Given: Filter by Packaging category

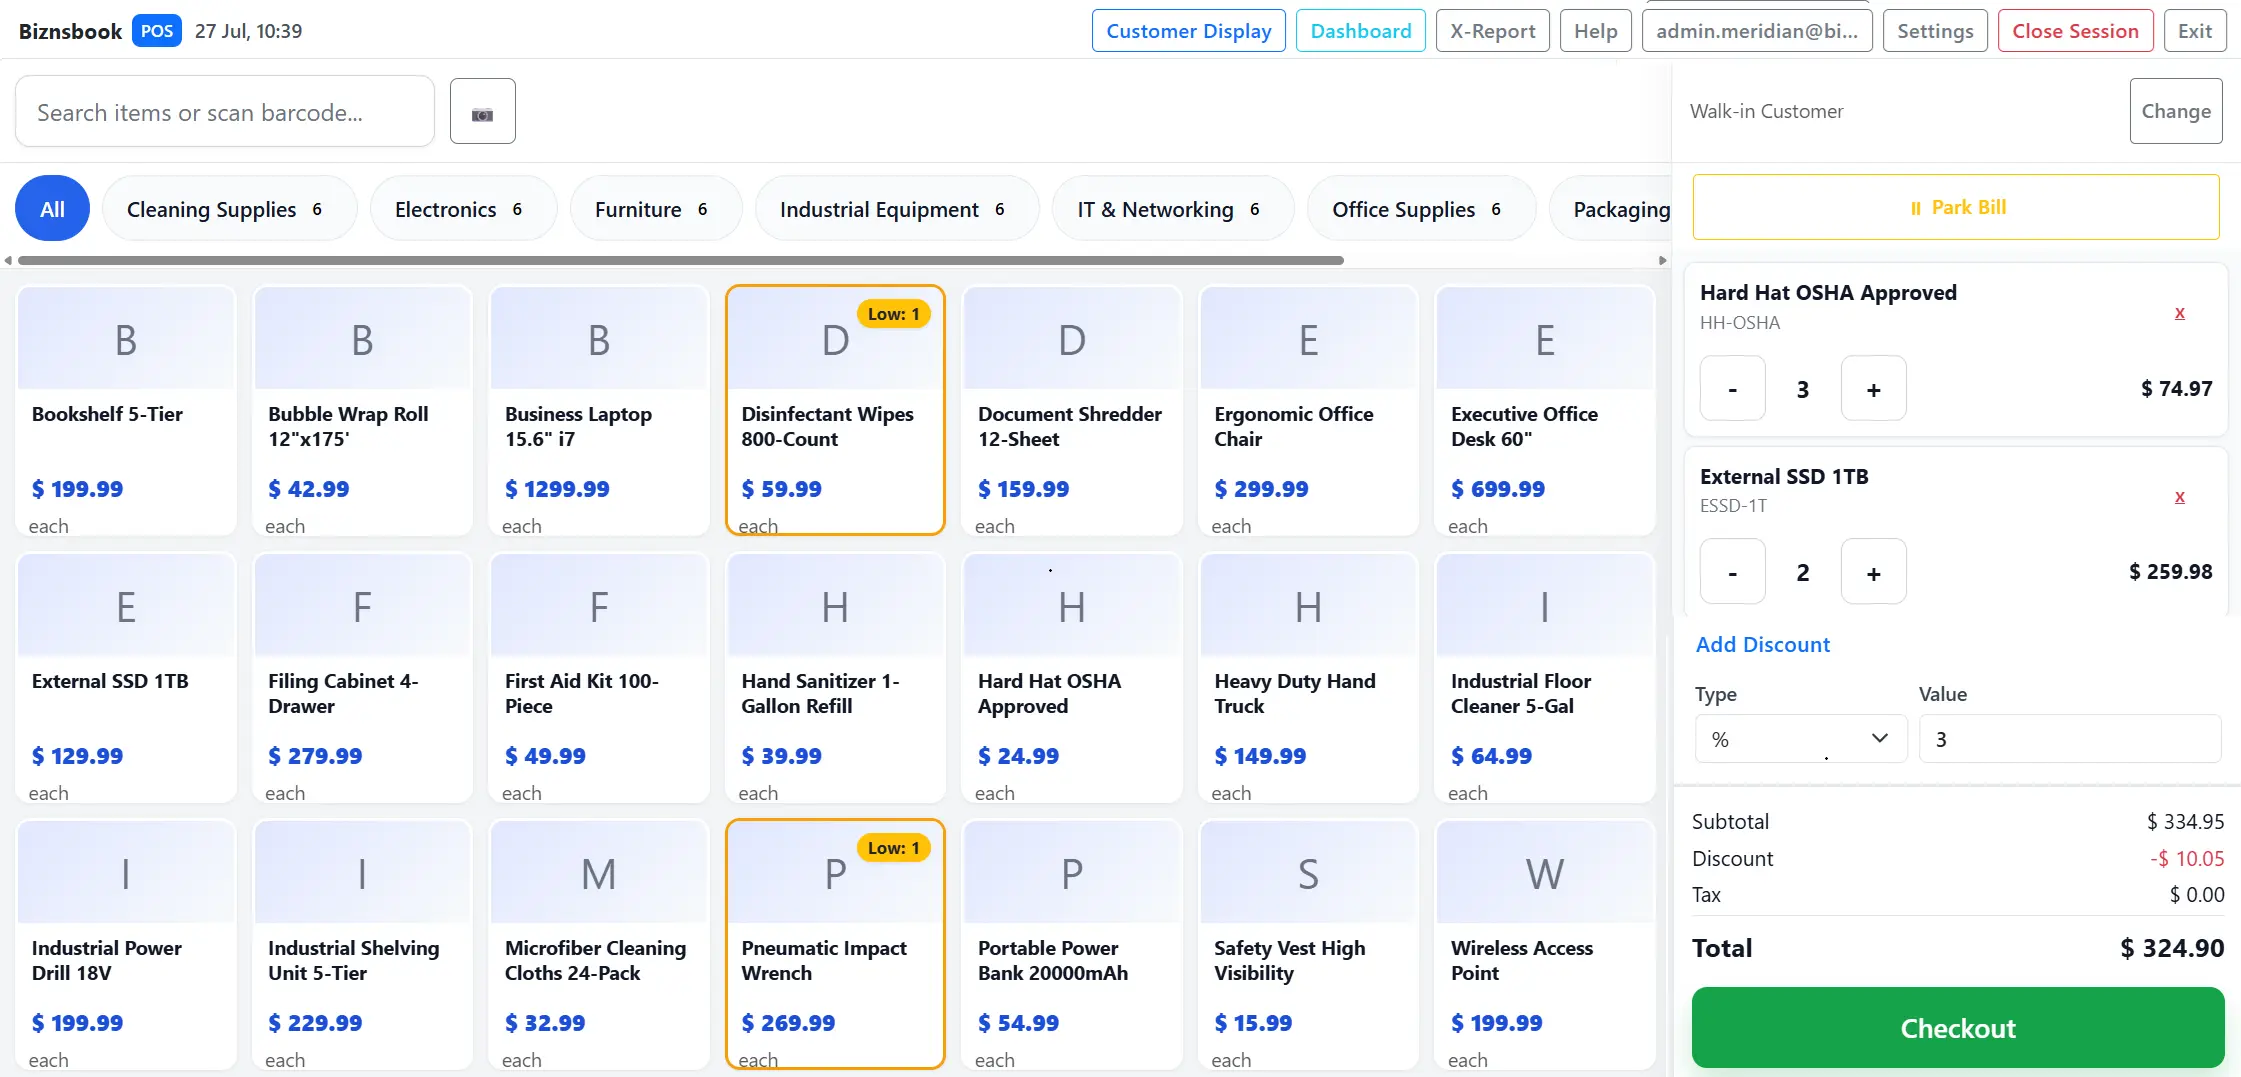Looking at the screenshot, I should click(x=1610, y=209).
